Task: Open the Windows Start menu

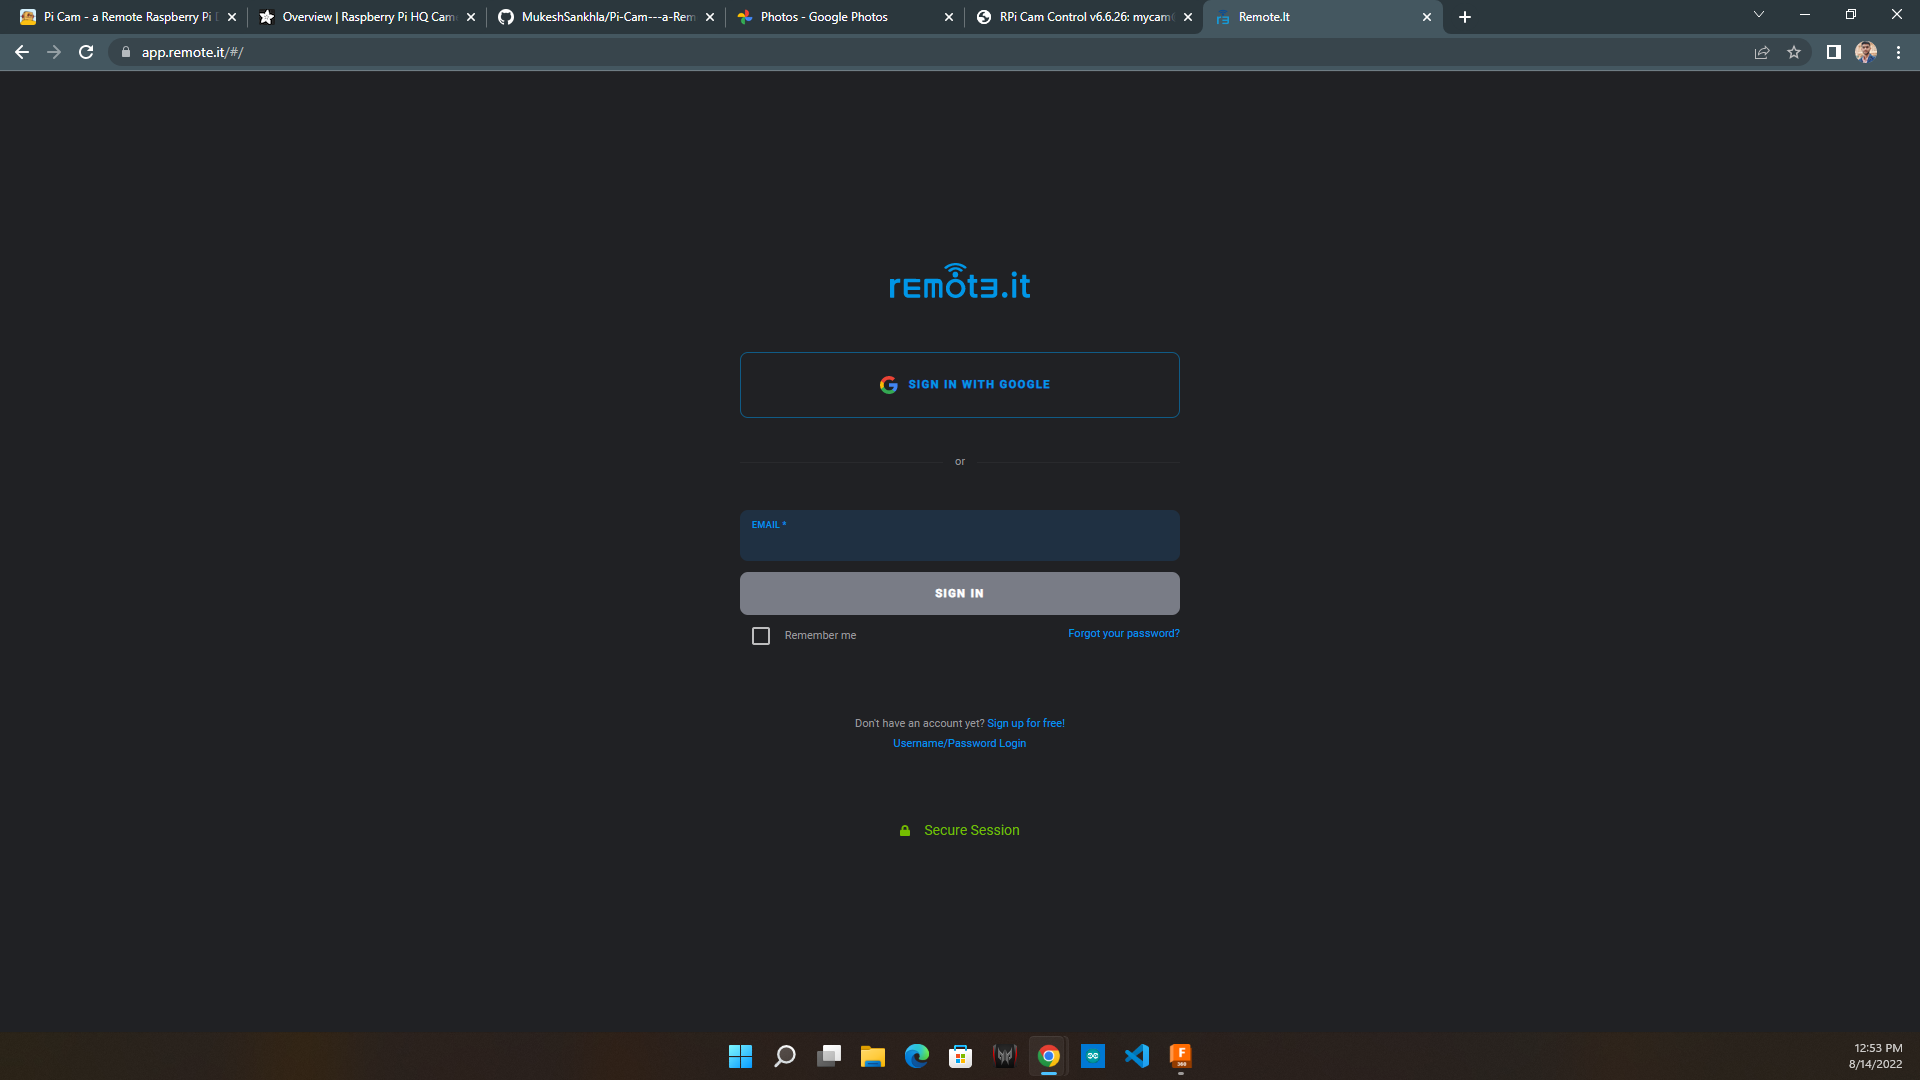Action: 741,1056
